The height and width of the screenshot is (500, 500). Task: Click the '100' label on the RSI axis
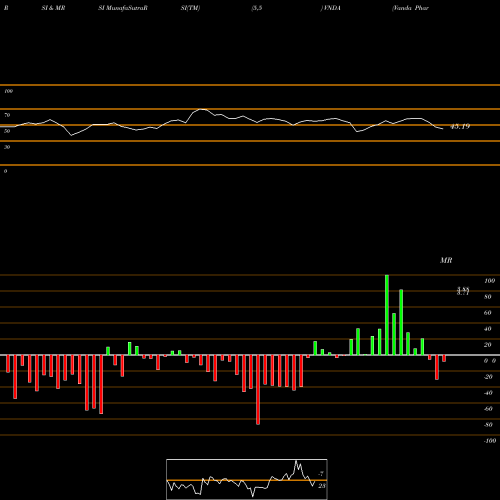(x=8, y=91)
